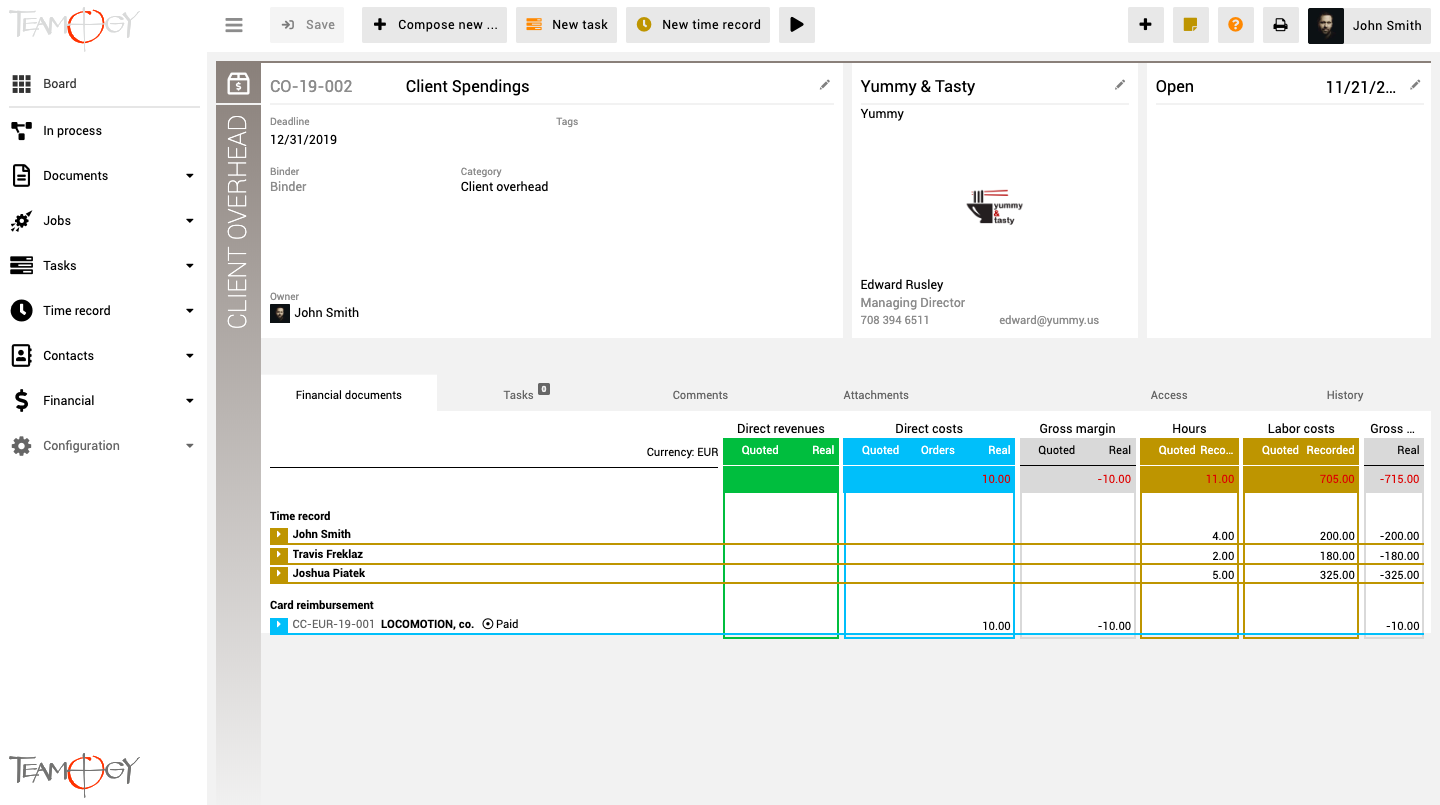The image size is (1440, 805).
Task: Expand the Contacts sidebar menu arrow
Action: pyautogui.click(x=190, y=356)
